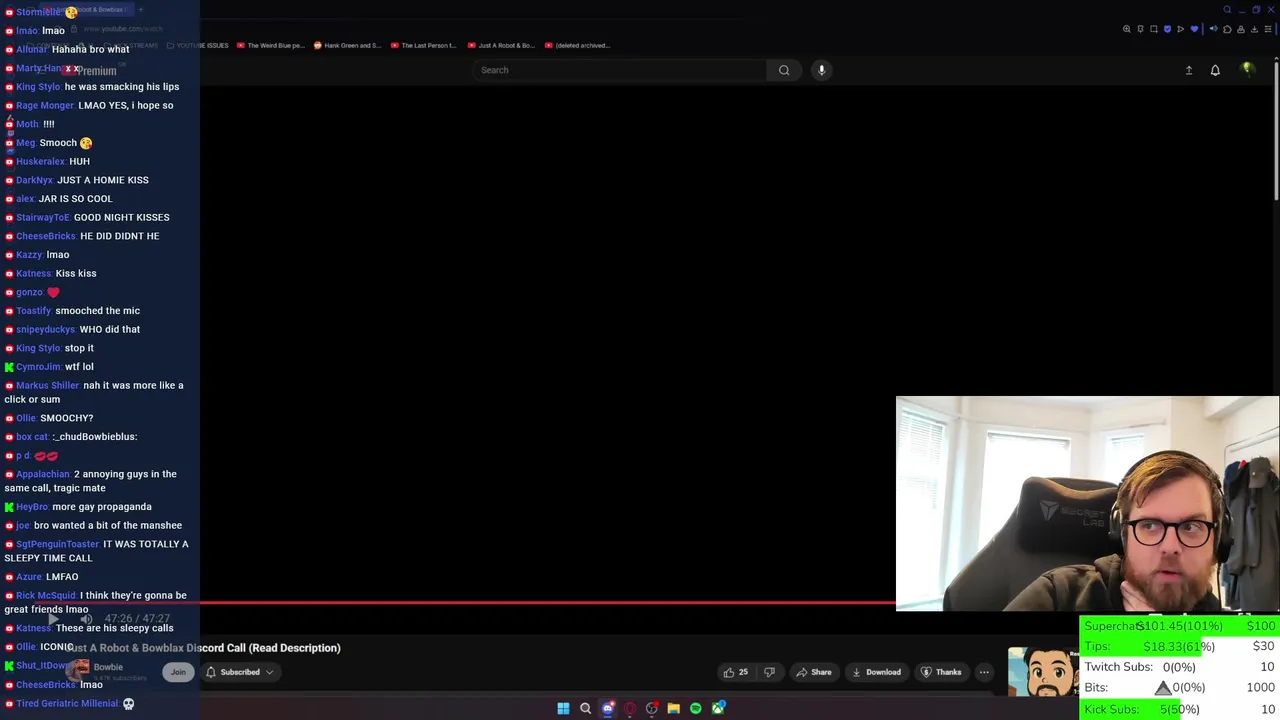Click the browser tab audio speaker icon
The width and height of the screenshot is (1280, 720).
click(1214, 29)
